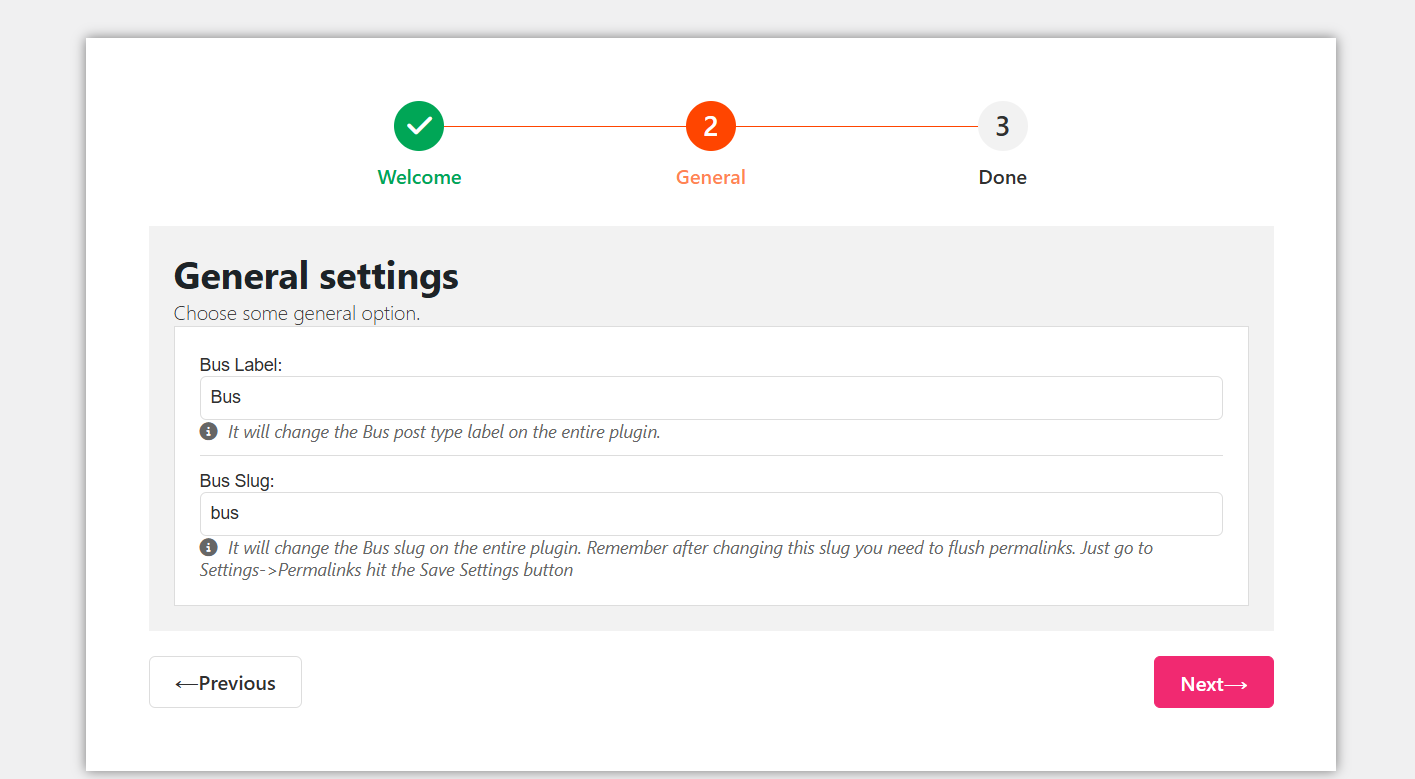Focus the Bus Slug text field
The image size is (1415, 779).
pos(710,514)
